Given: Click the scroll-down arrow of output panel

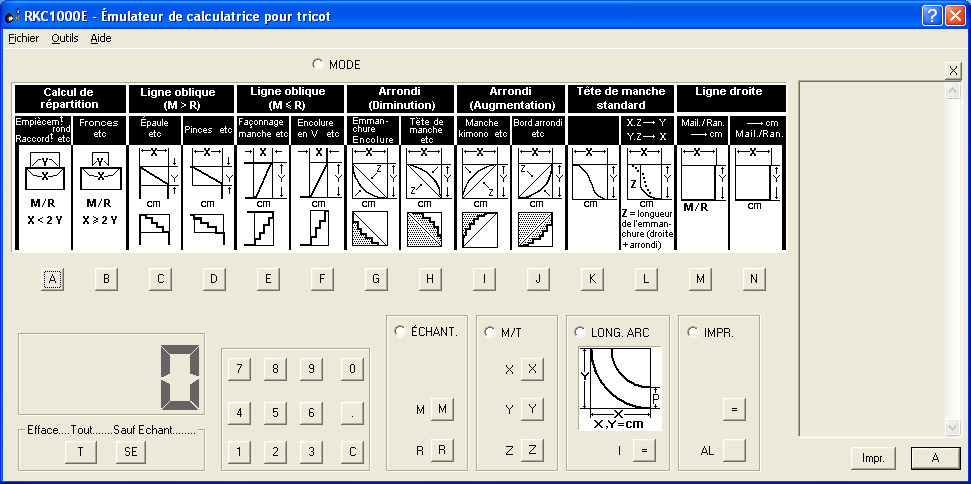Looking at the screenshot, I should [952, 428].
